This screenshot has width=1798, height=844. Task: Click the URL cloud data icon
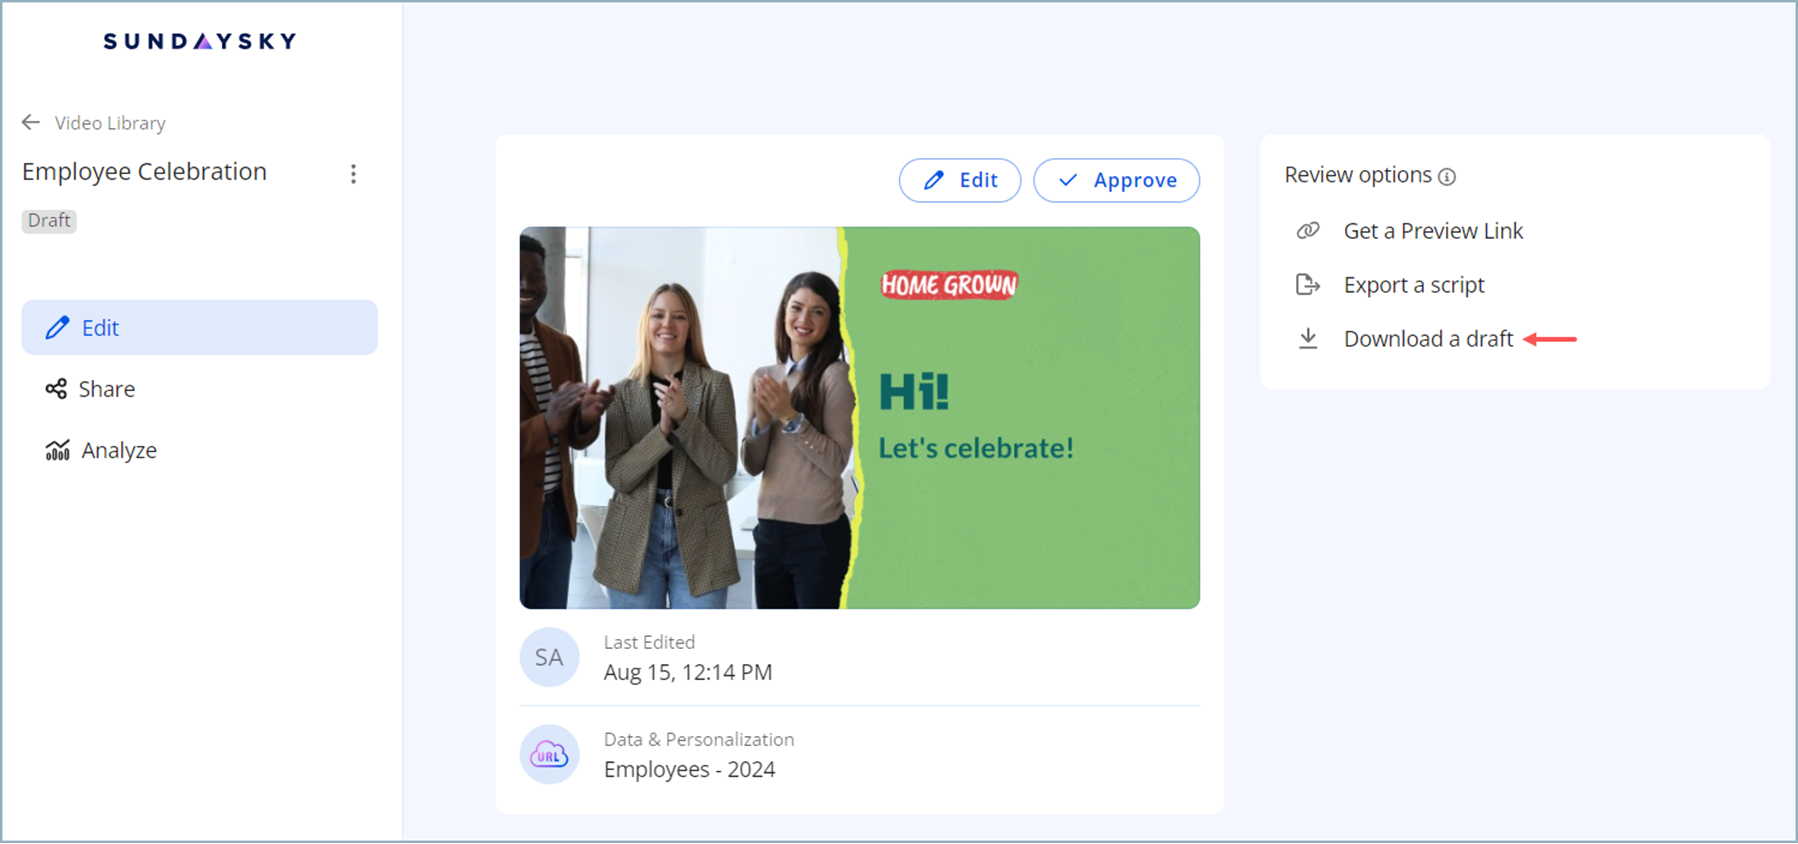(x=549, y=754)
